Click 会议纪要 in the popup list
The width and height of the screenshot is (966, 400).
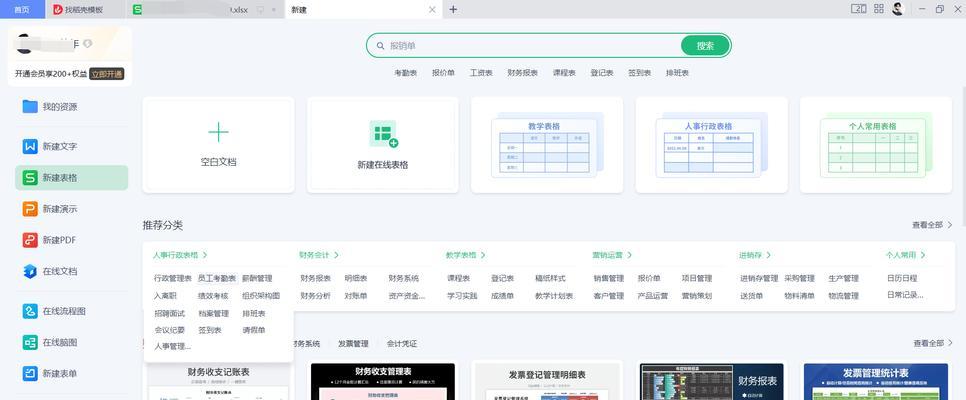click(x=169, y=330)
